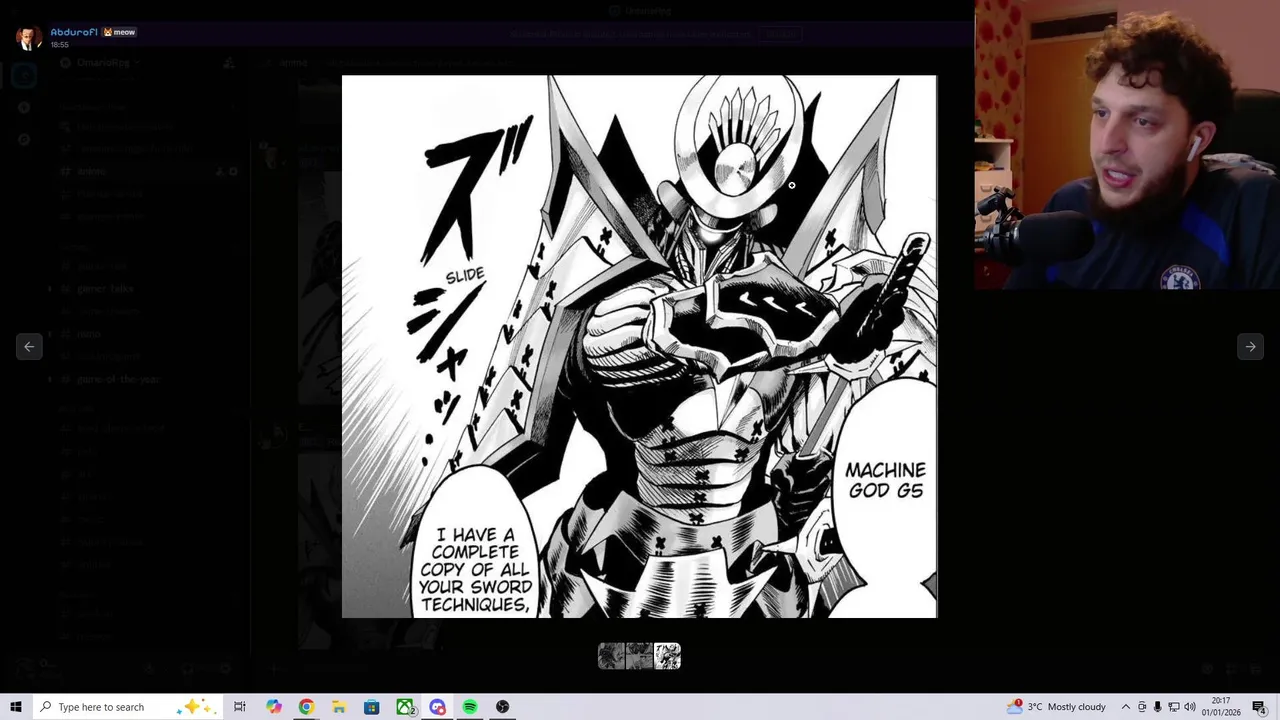
Task: Open Spotify from the taskbar
Action: point(470,707)
